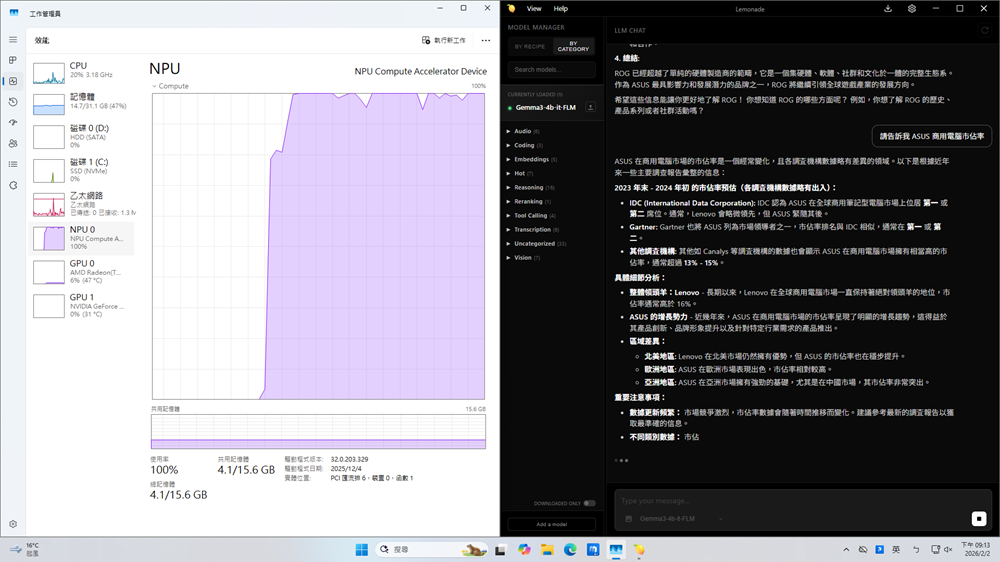Click the Run new task button

pos(445,40)
